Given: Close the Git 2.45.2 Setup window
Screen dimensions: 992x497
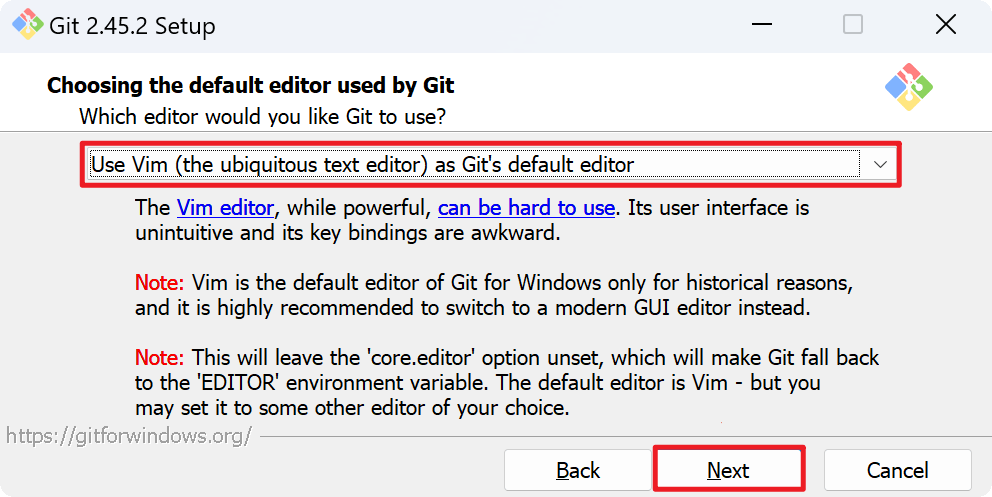Looking at the screenshot, I should pyautogui.click(x=945, y=25).
